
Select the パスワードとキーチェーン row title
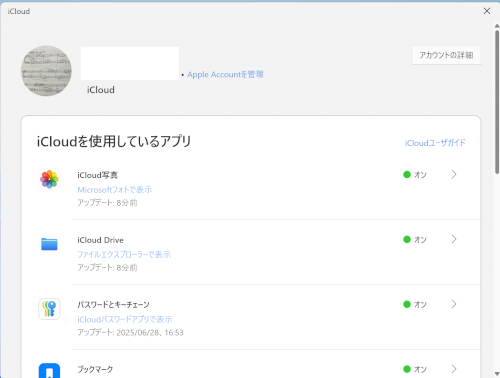click(113, 305)
